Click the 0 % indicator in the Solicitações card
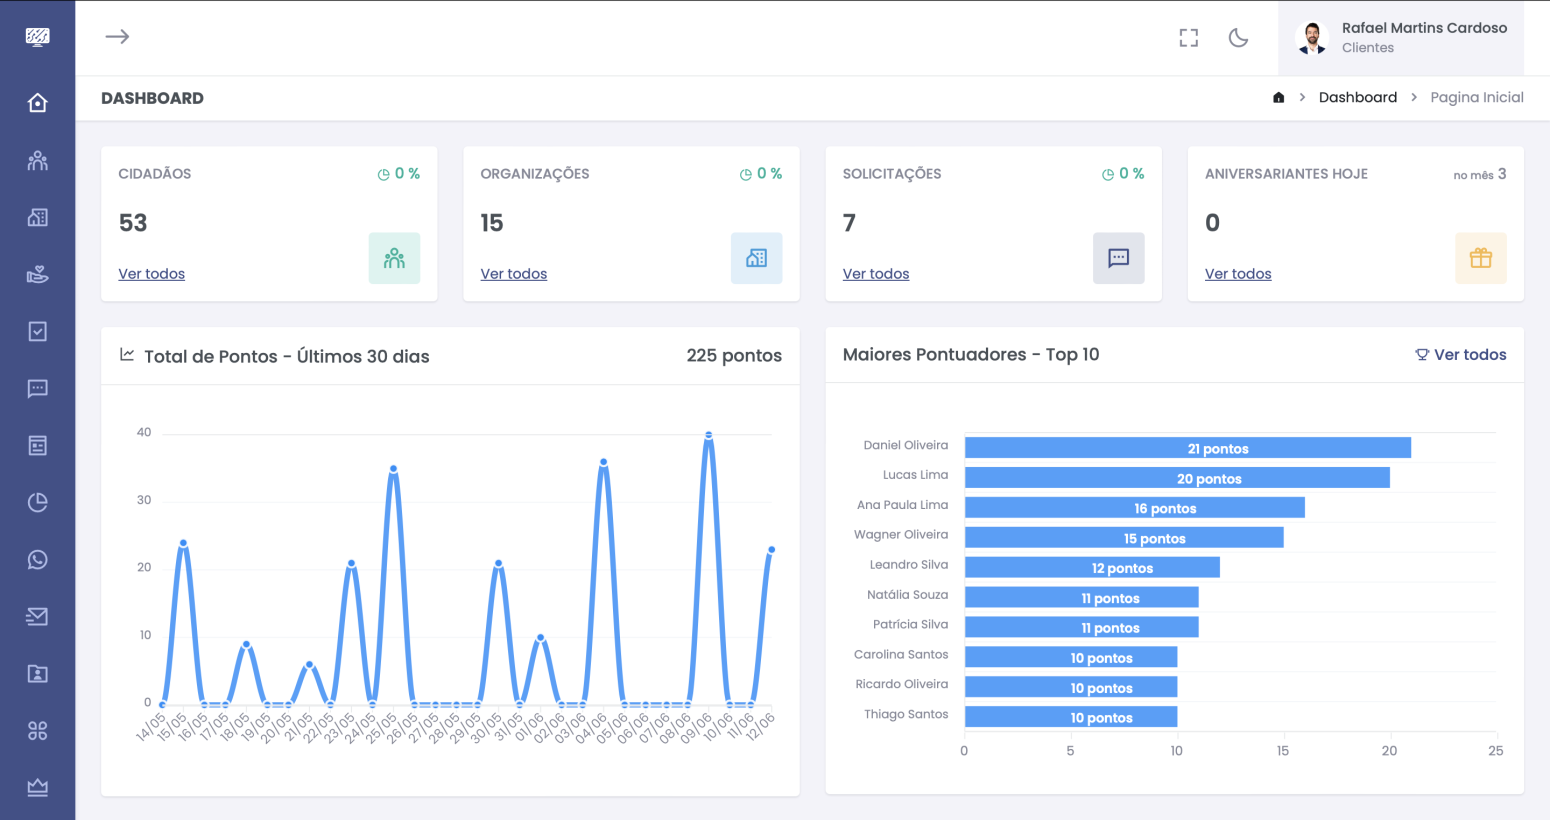The height and width of the screenshot is (820, 1550). [1122, 174]
